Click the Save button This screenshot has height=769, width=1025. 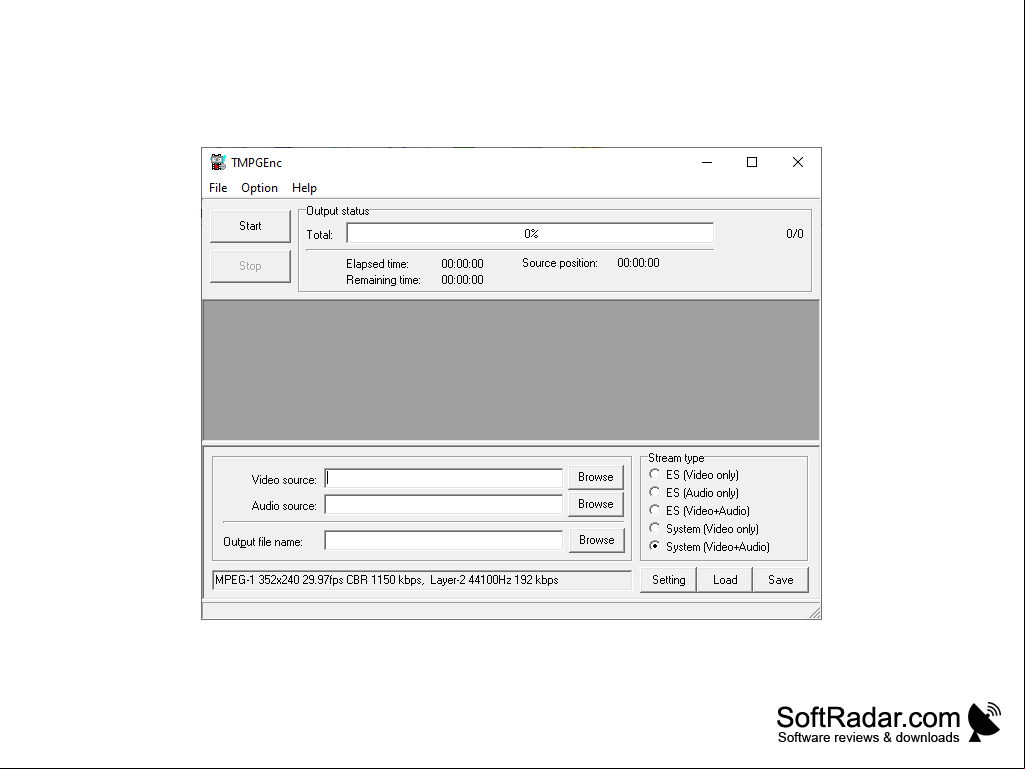(x=781, y=580)
